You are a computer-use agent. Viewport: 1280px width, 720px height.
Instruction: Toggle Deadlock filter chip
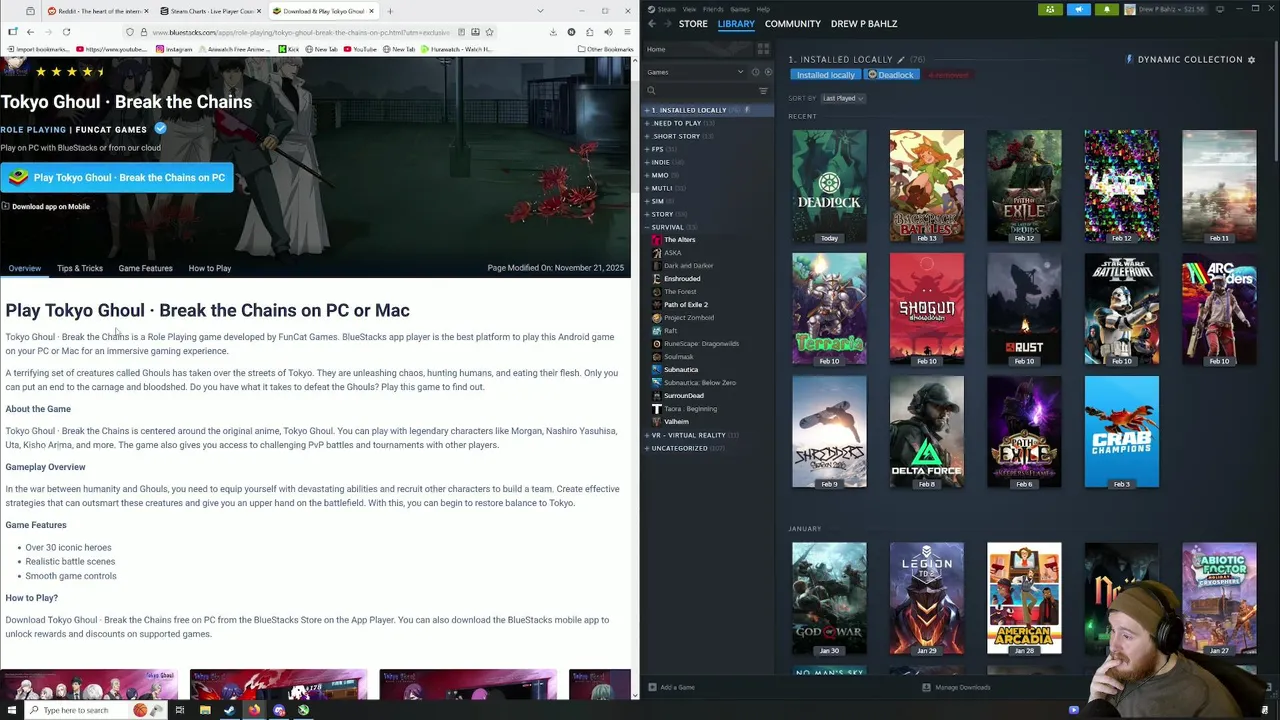tap(890, 75)
